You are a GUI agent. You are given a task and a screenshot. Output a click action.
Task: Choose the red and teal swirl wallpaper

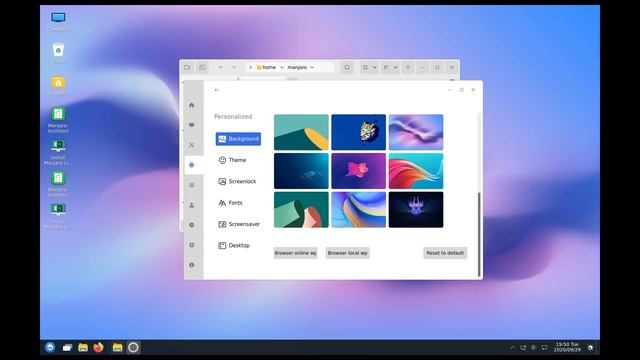pyautogui.click(x=416, y=171)
